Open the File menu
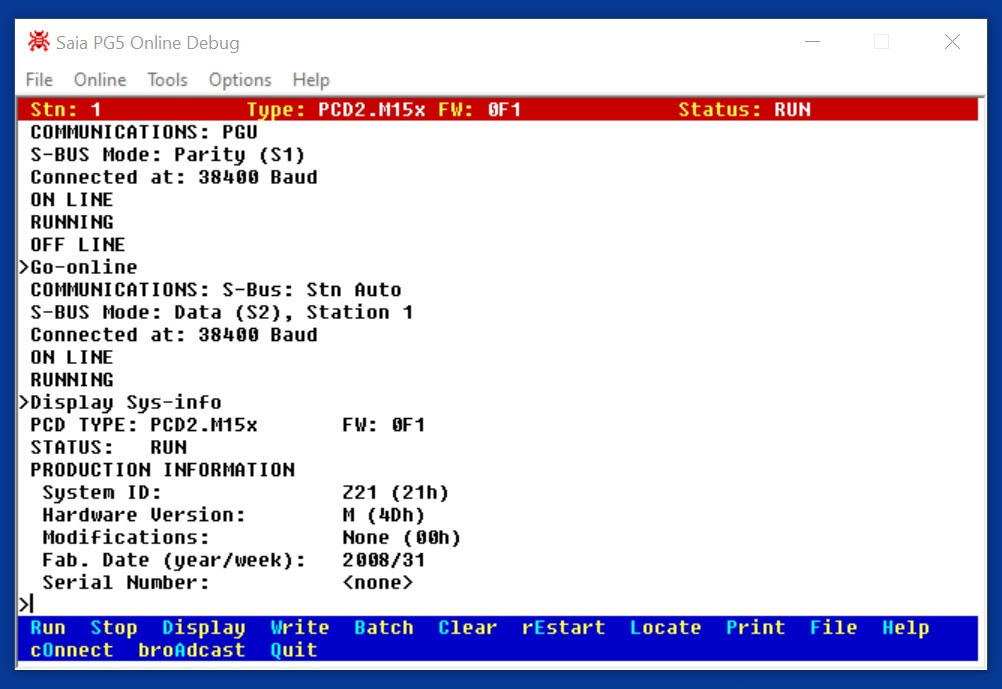Viewport: 1002px width, 689px height. coord(39,80)
